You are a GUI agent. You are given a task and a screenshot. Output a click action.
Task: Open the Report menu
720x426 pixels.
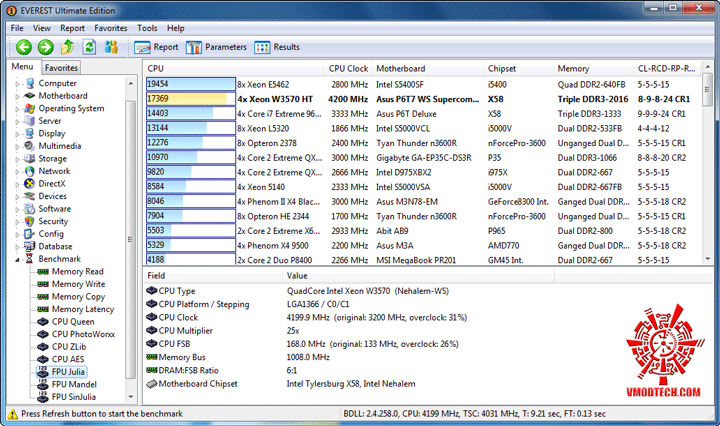tap(73, 28)
